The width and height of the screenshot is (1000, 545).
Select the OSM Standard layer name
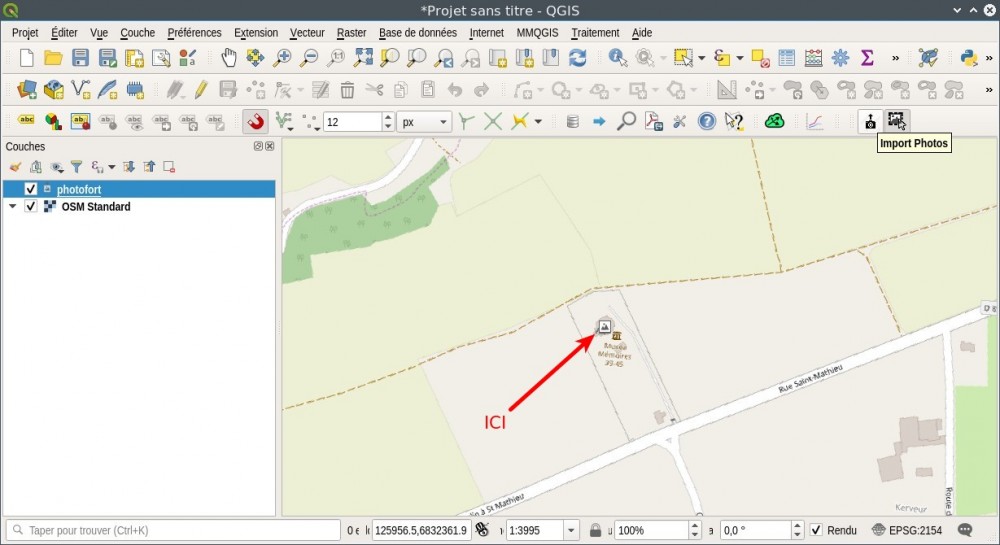[x=96, y=207]
